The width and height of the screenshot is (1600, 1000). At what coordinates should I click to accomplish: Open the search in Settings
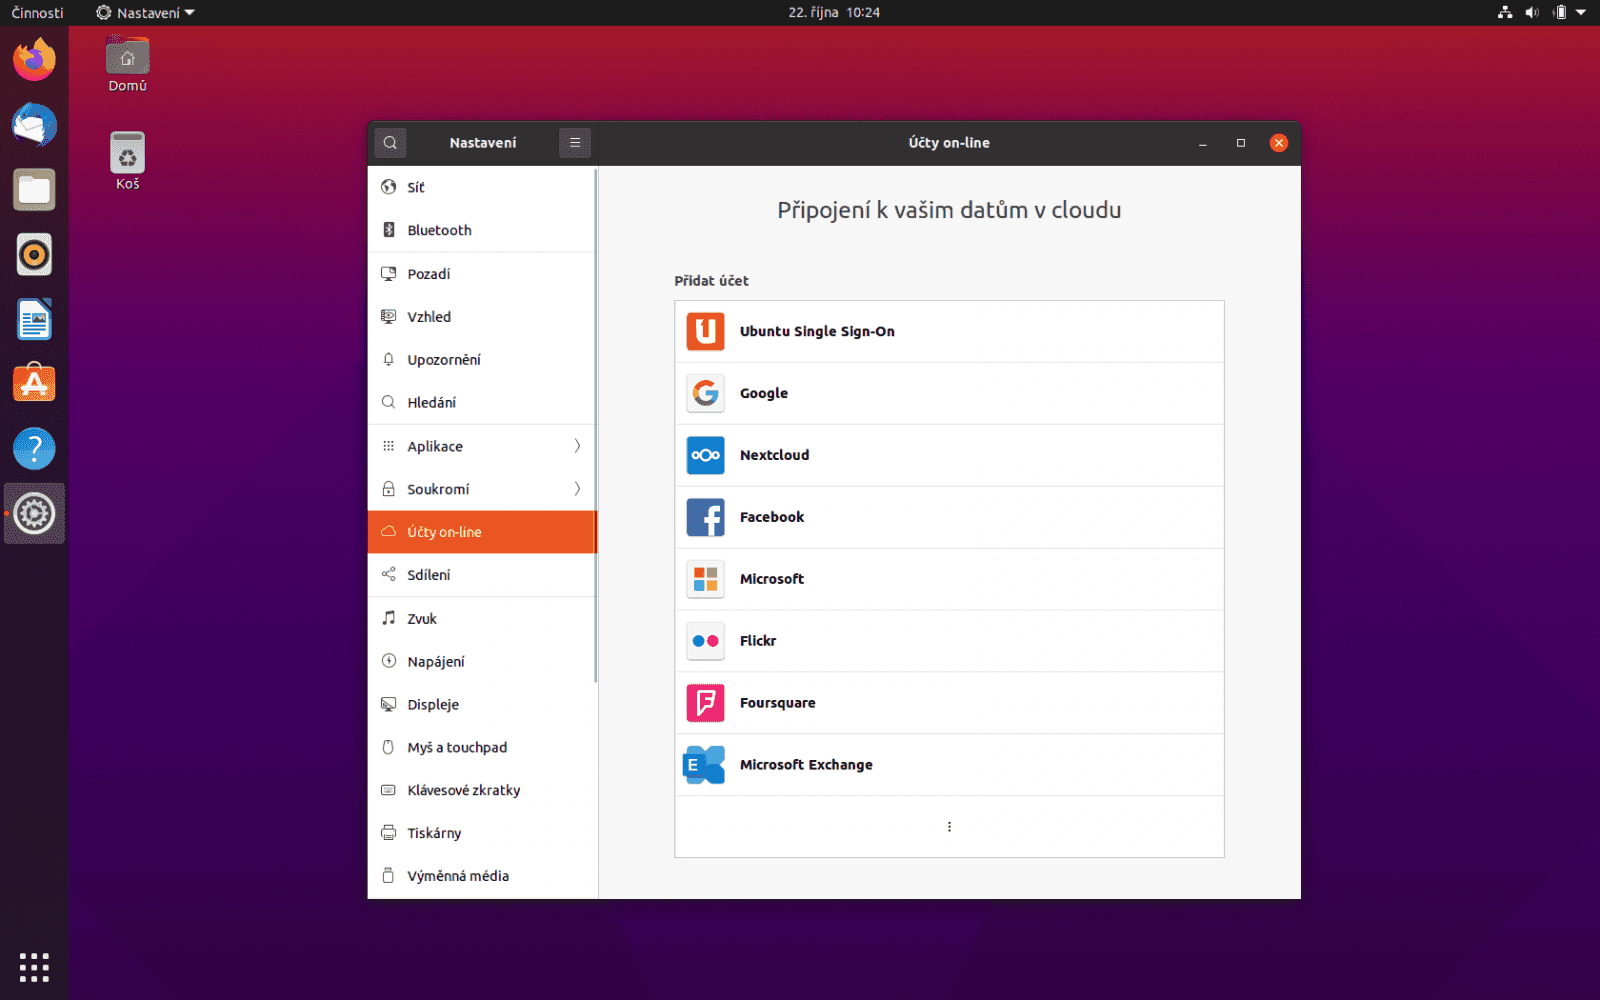pyautogui.click(x=390, y=142)
